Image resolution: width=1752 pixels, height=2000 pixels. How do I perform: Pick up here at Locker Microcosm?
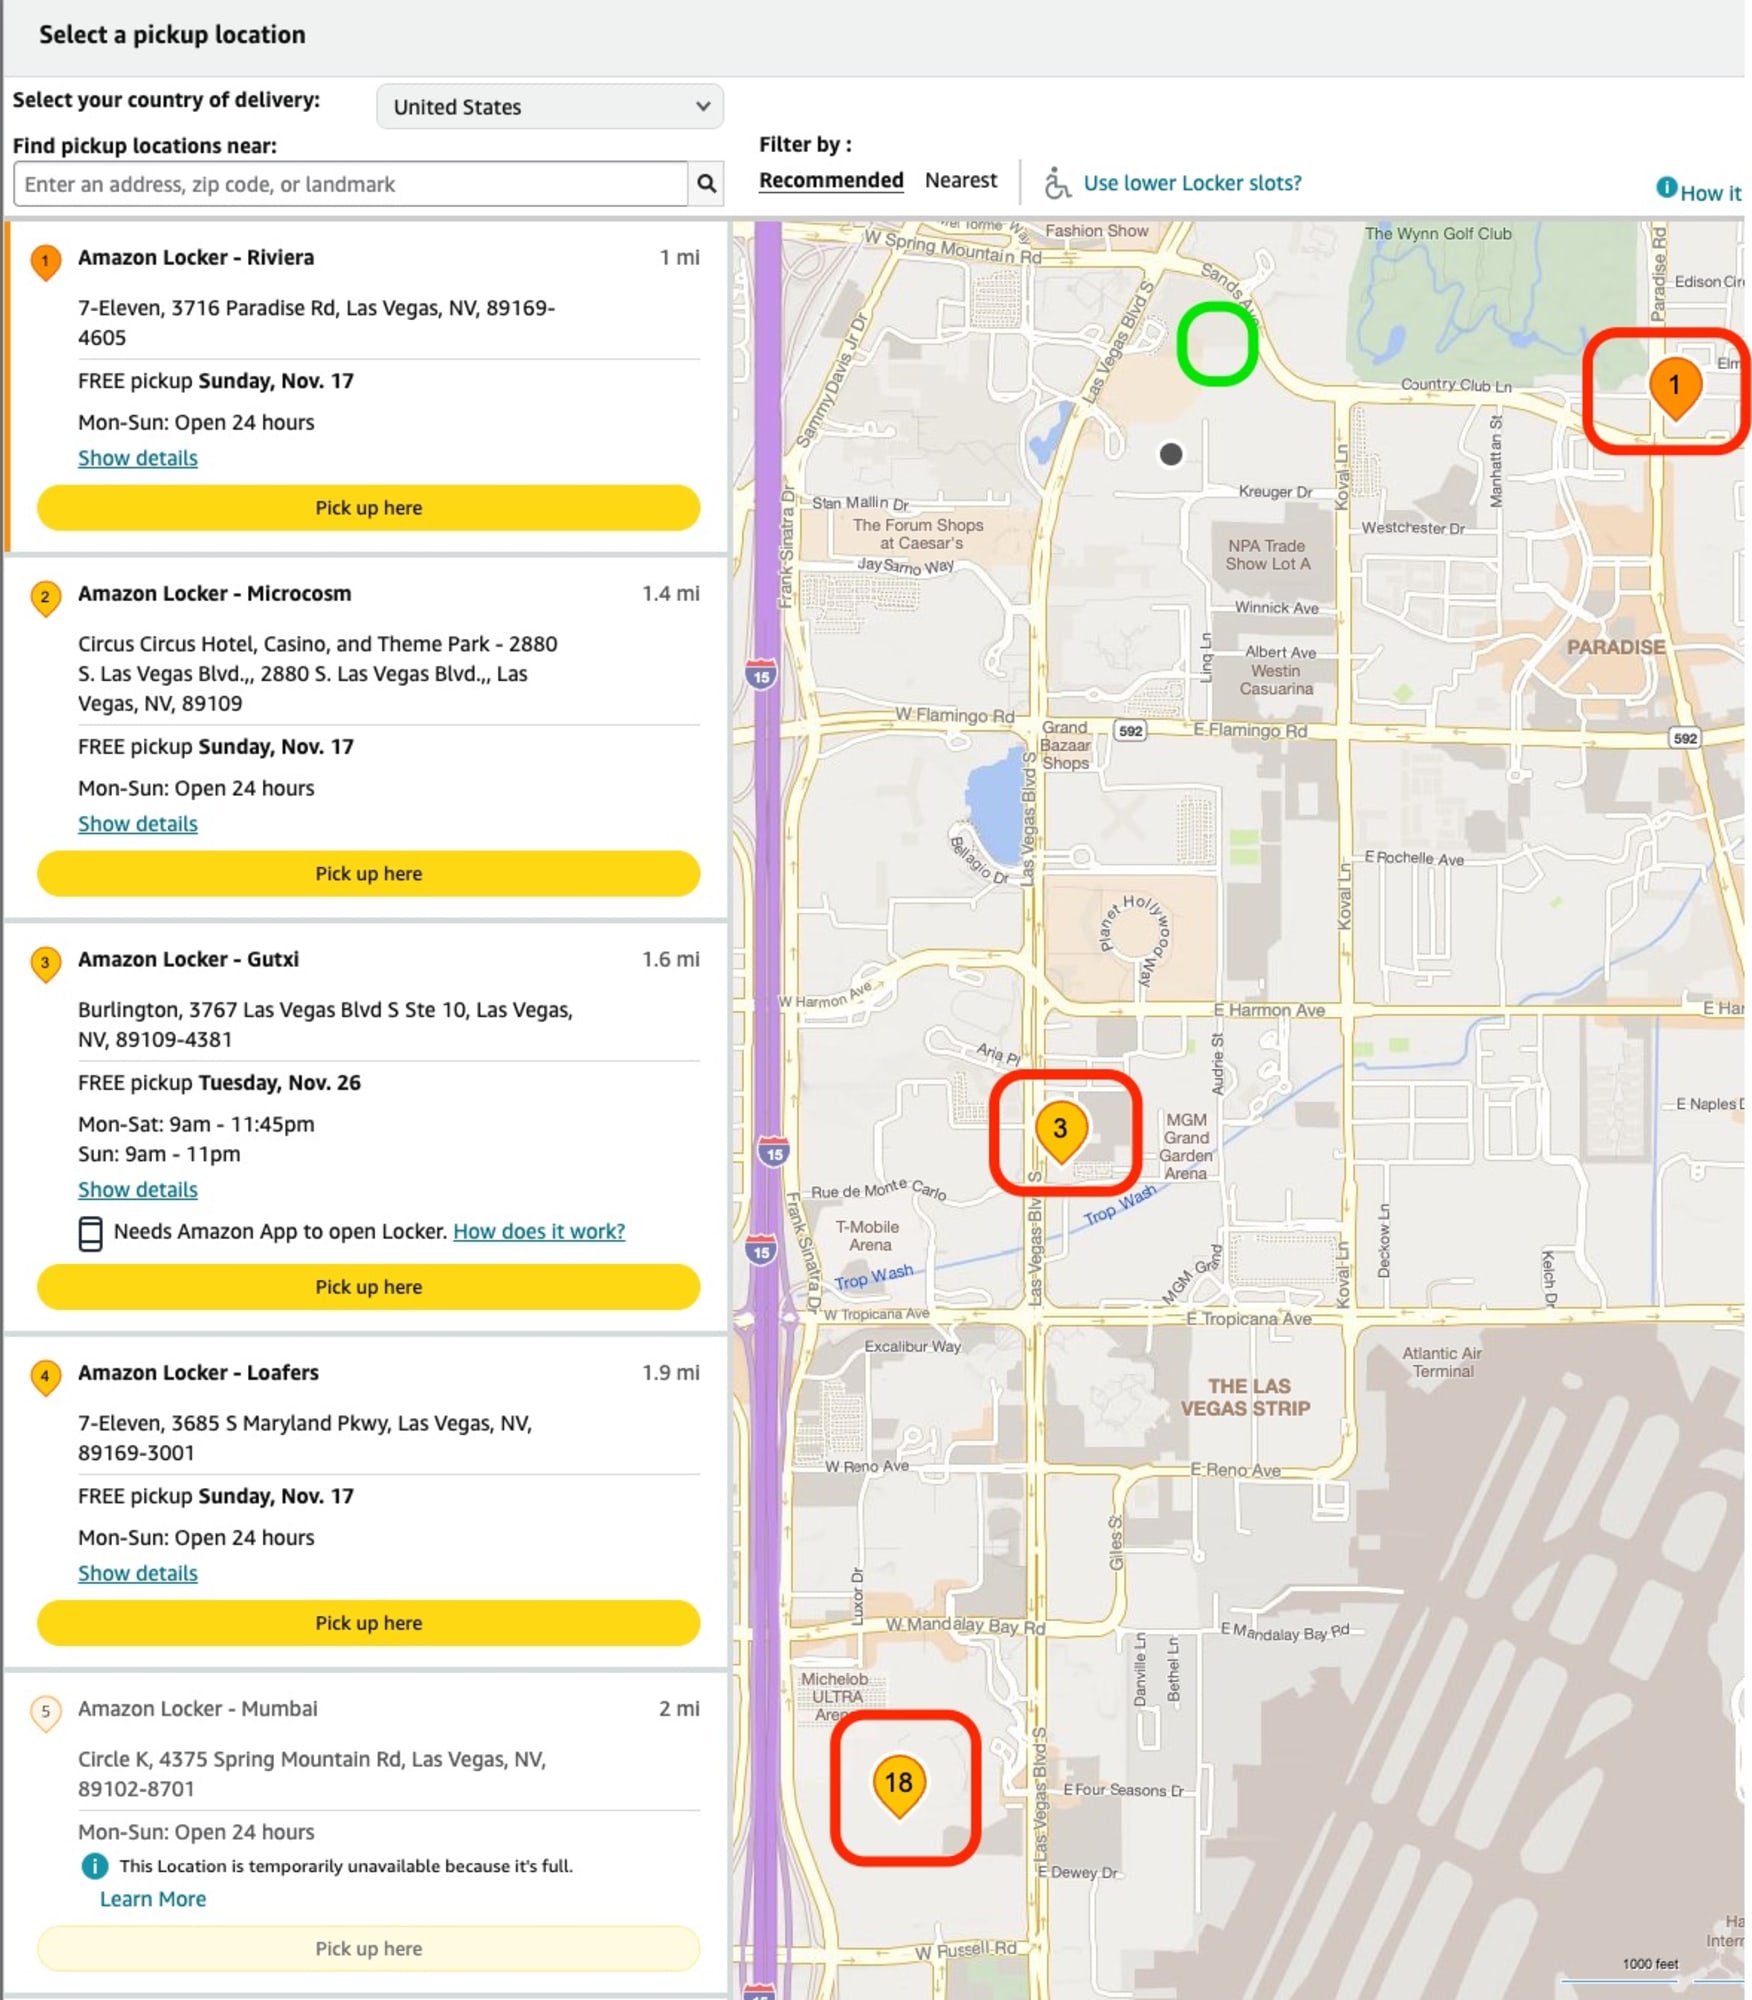point(368,874)
